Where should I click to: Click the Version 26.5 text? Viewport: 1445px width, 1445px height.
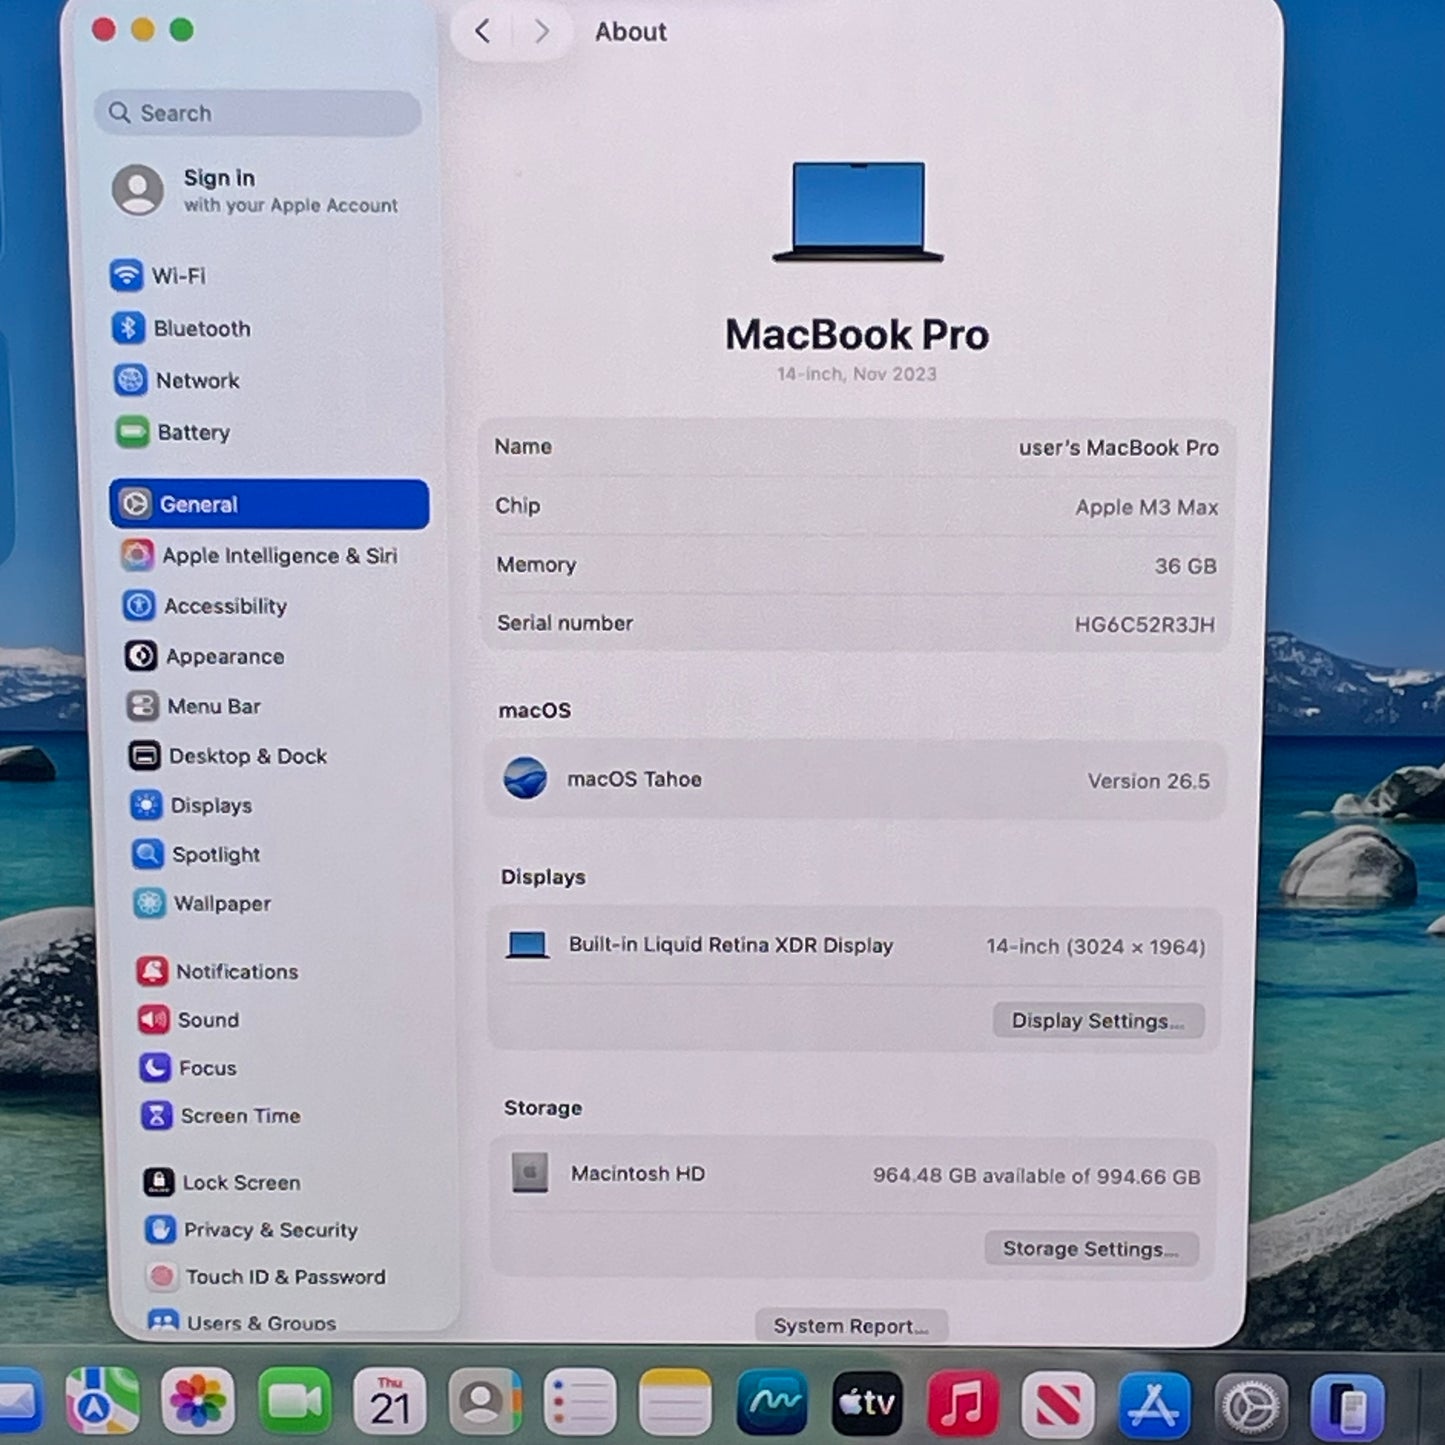pos(1148,781)
